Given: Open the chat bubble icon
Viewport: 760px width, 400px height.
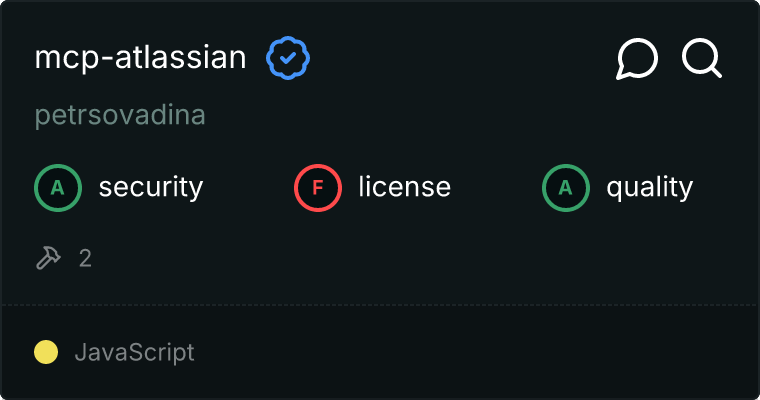Looking at the screenshot, I should pos(637,59).
